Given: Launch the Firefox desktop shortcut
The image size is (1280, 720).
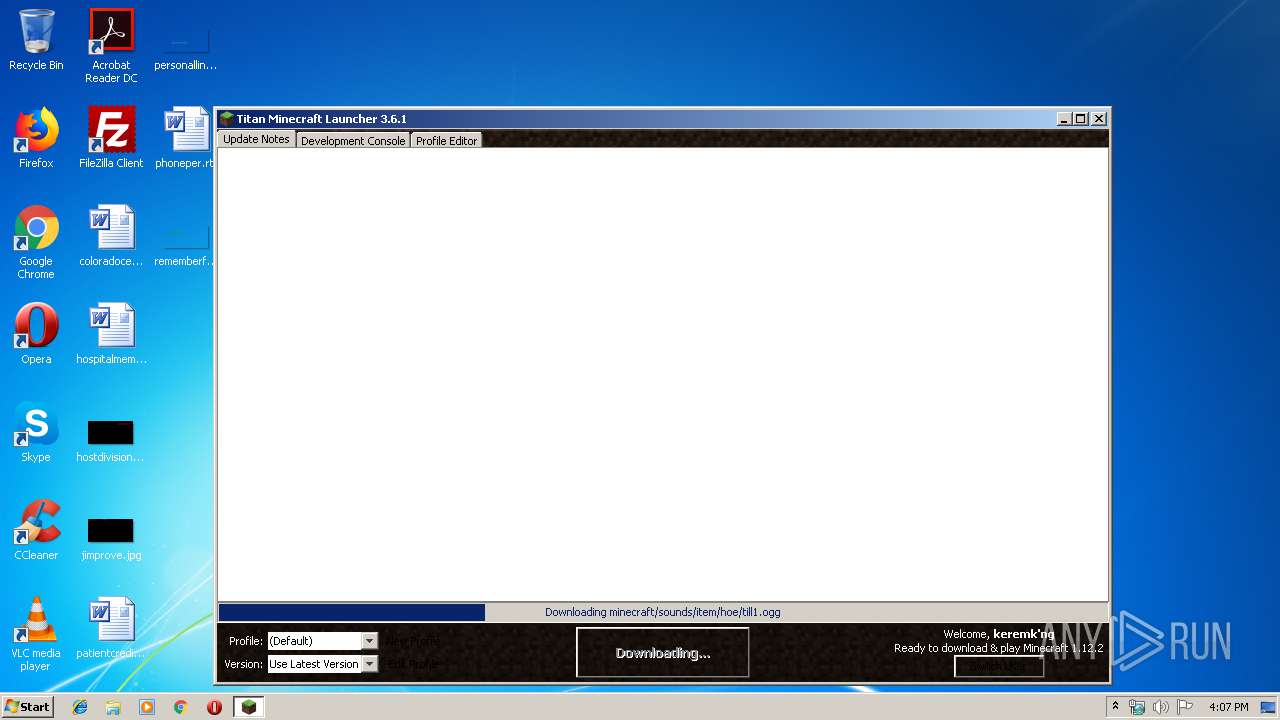Looking at the screenshot, I should (36, 138).
